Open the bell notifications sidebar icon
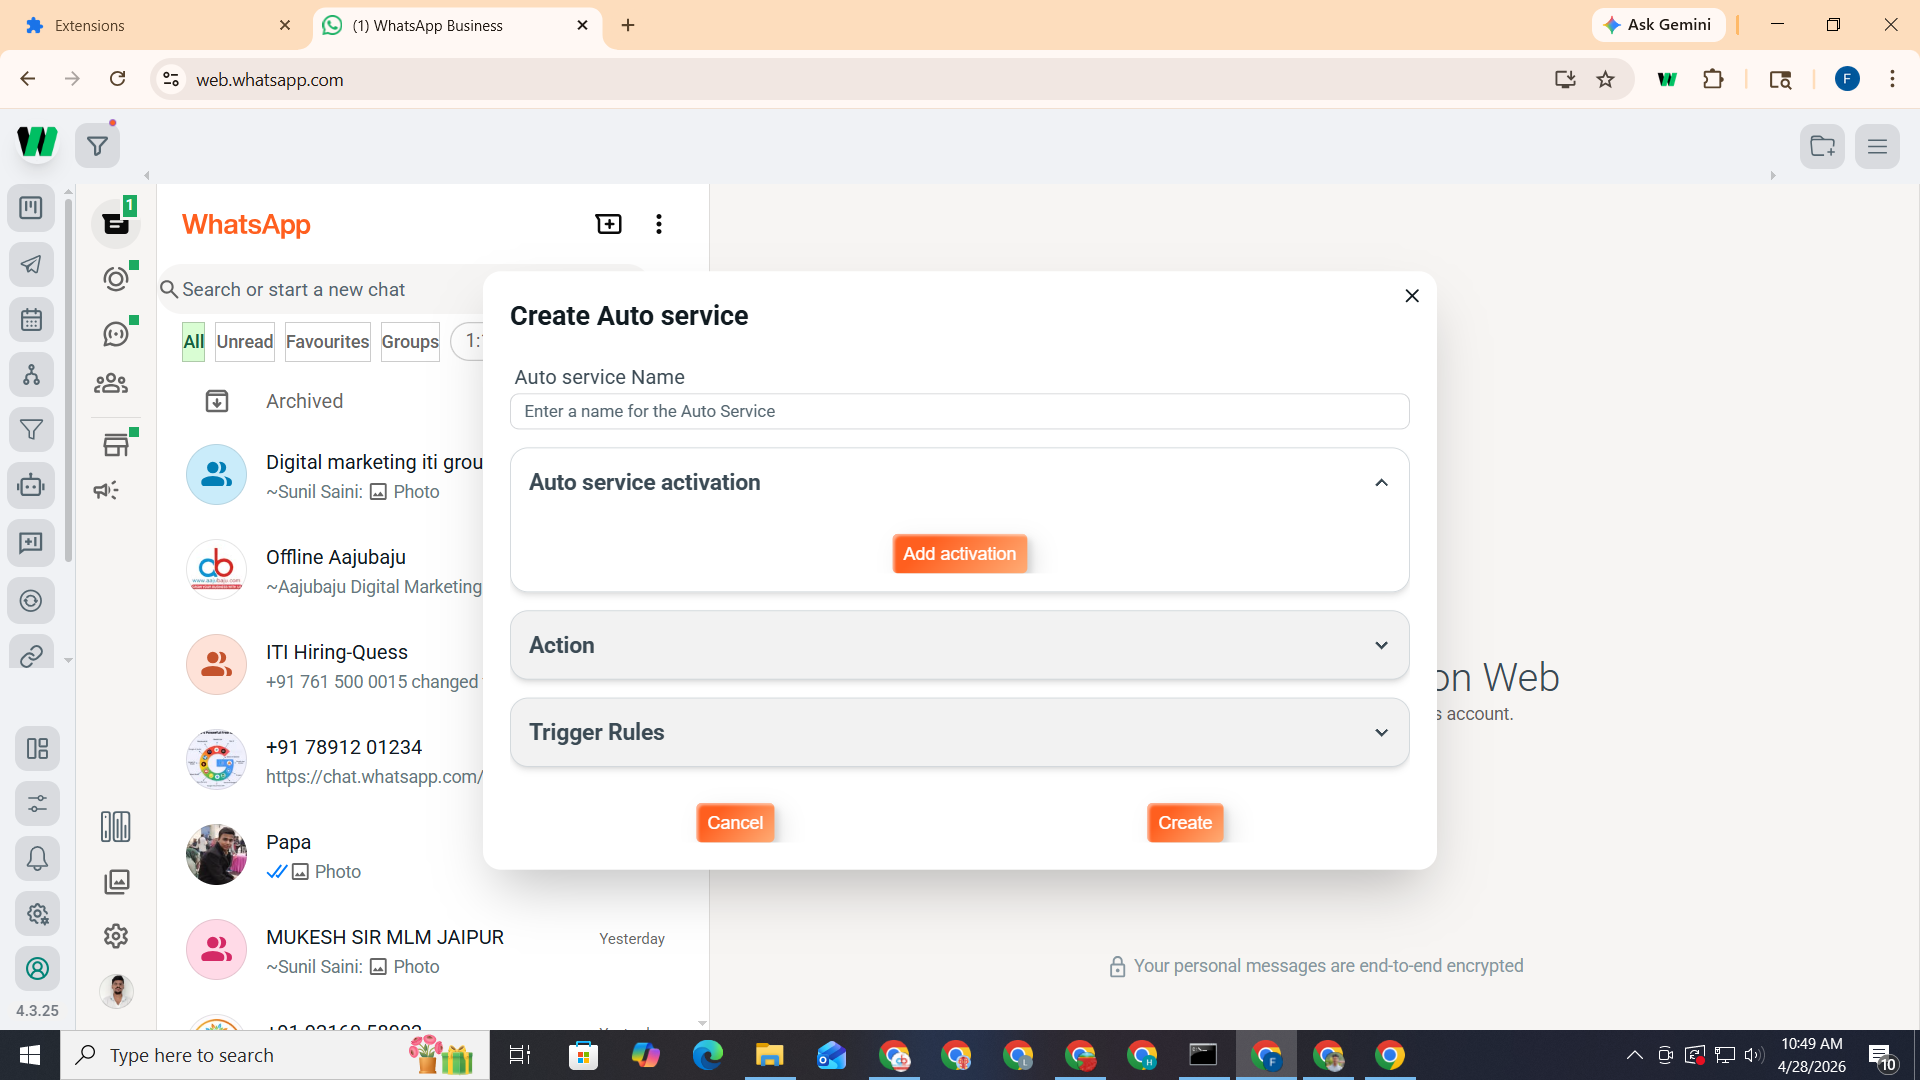 pos(37,858)
